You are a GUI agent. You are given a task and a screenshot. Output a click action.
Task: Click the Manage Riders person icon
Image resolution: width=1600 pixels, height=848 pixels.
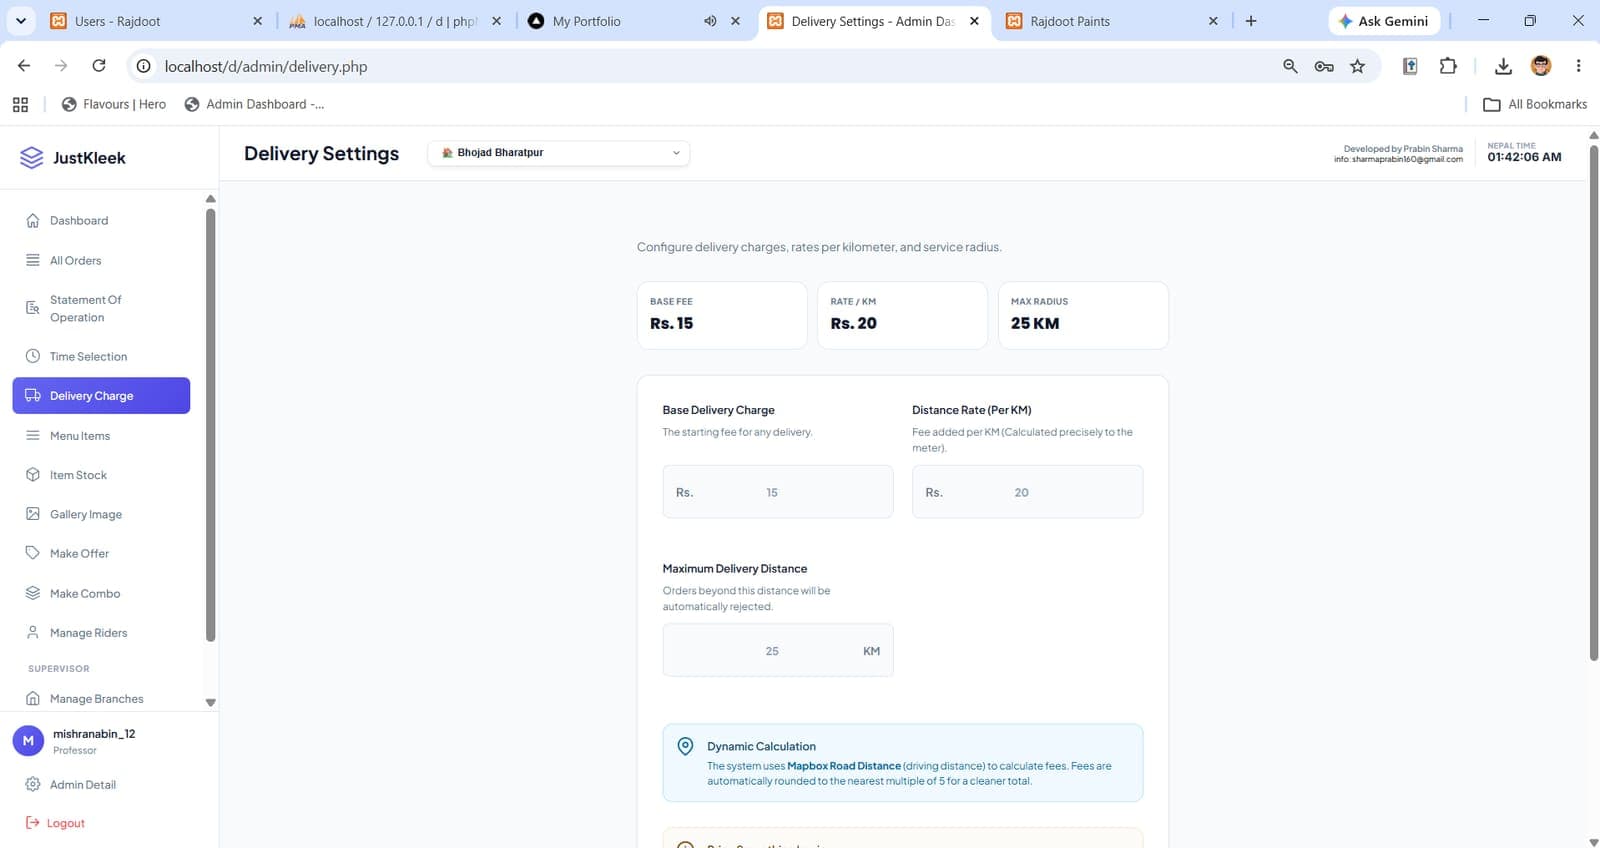click(x=33, y=632)
